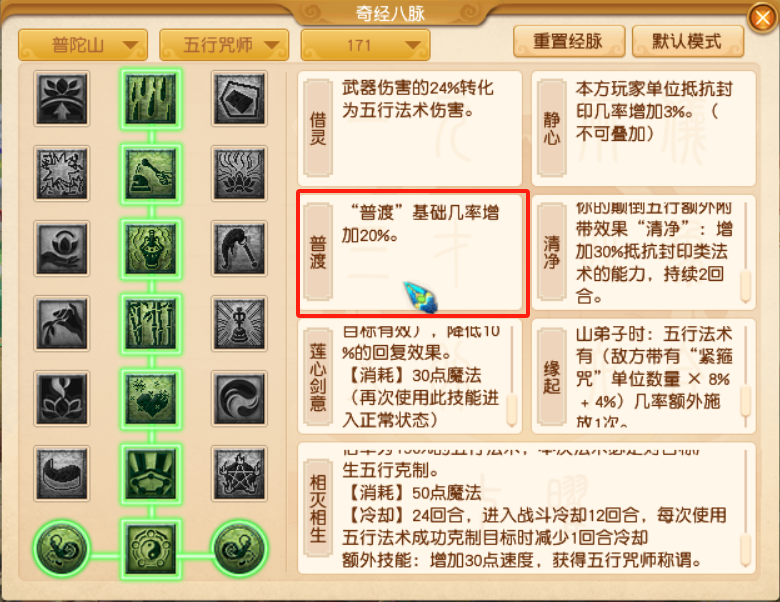The height and width of the screenshot is (602, 780).
Task: Select the 静心 skill description panel
Action: [x=644, y=128]
